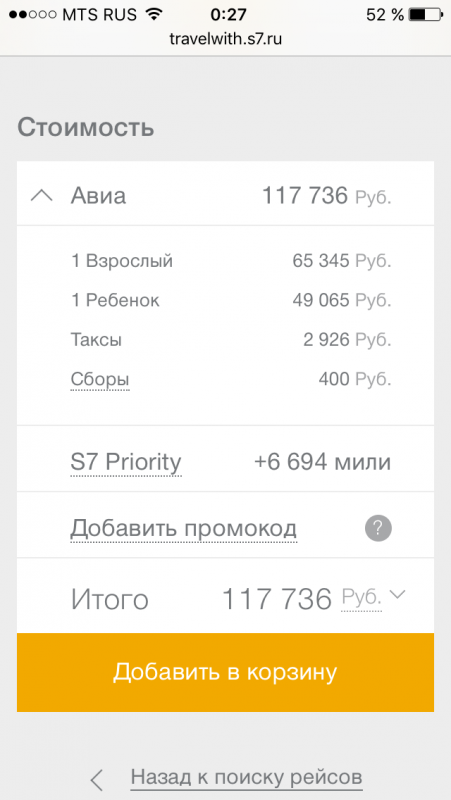
Task: Tap the promo code help question icon
Action: [x=378, y=529]
